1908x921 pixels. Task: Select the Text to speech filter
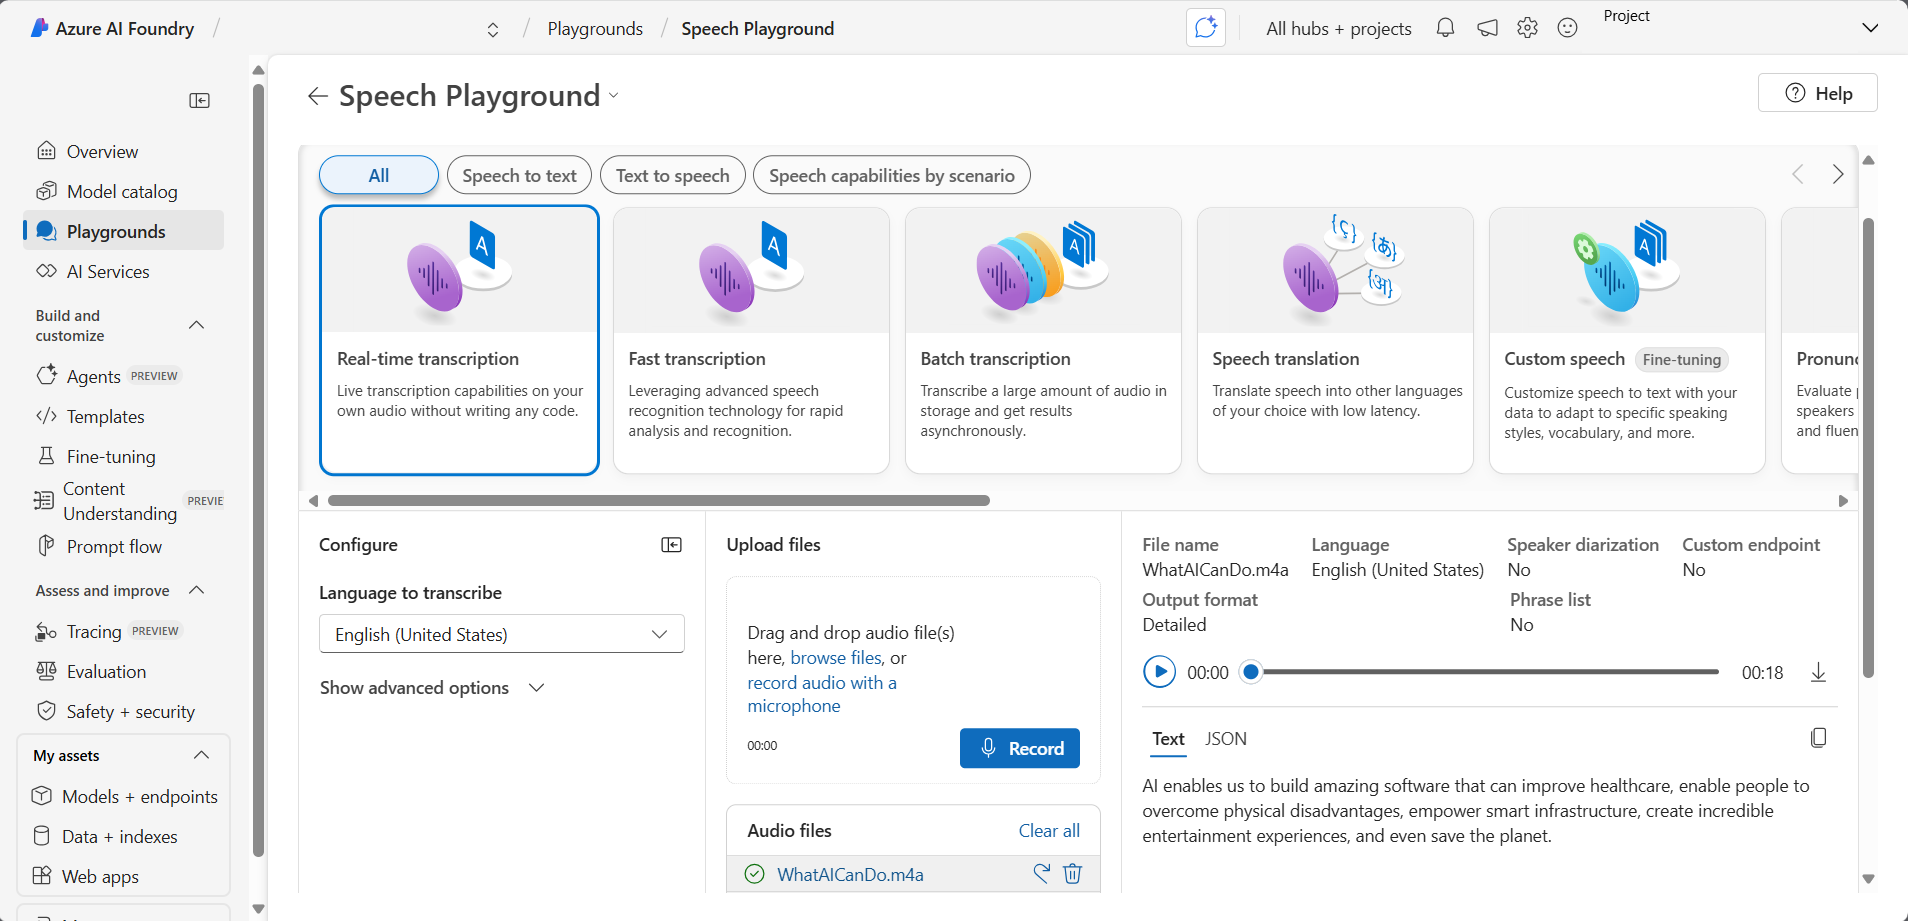click(673, 175)
